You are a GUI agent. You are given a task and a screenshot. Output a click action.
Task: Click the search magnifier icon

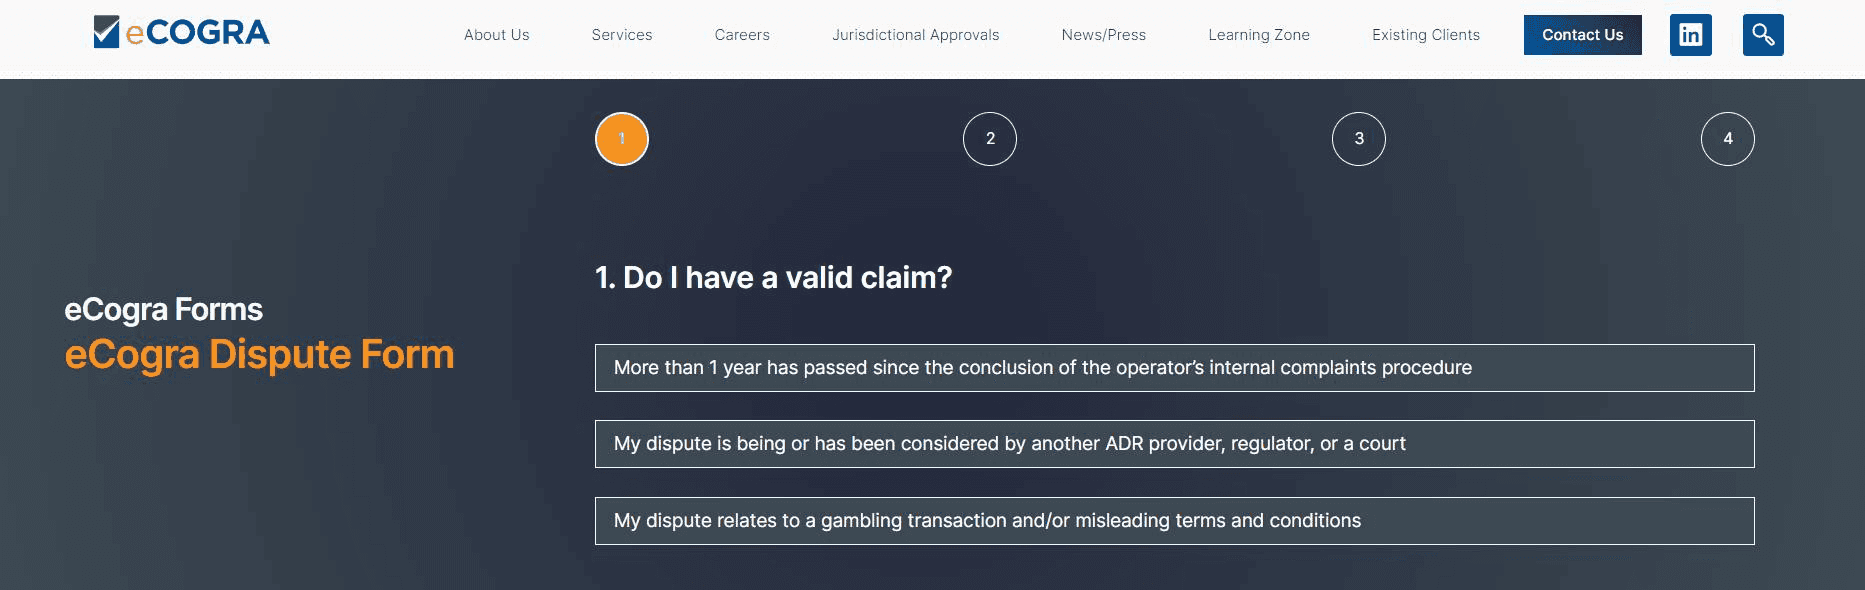pyautogui.click(x=1762, y=35)
